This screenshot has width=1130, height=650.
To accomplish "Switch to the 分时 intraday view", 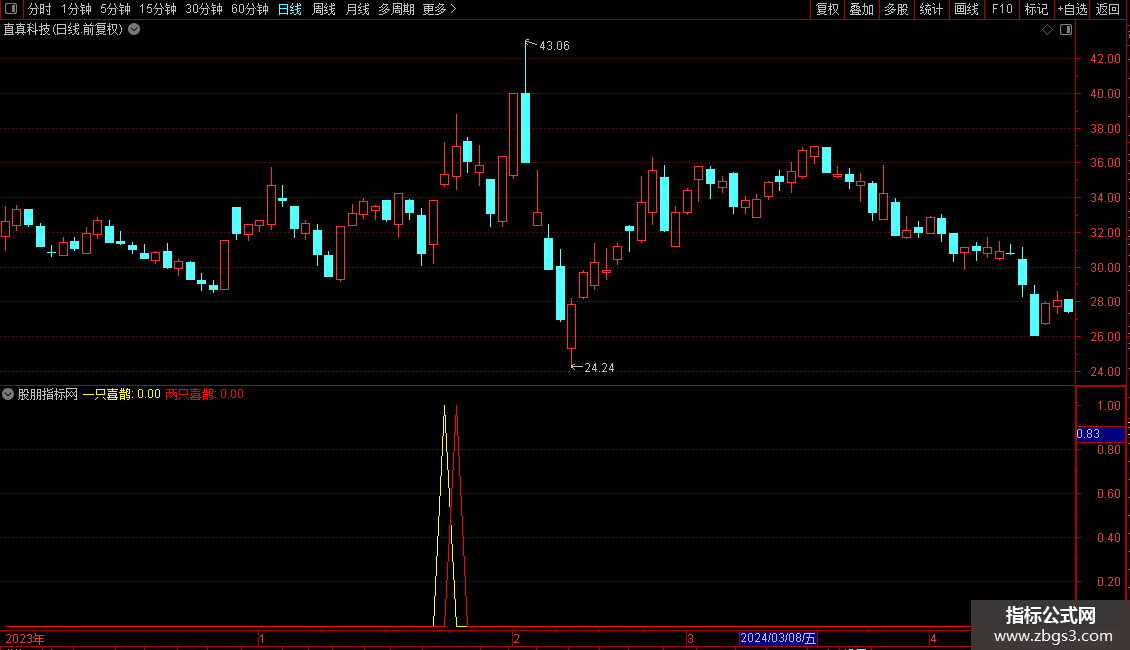I will coord(40,9).
